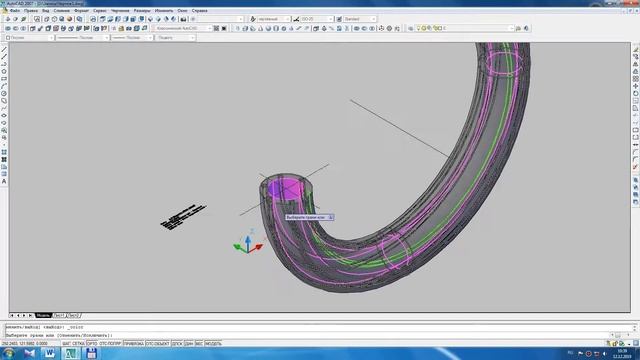Choose the Mirror tool in Modify toolbar
The height and width of the screenshot is (360, 640).
click(x=636, y=64)
